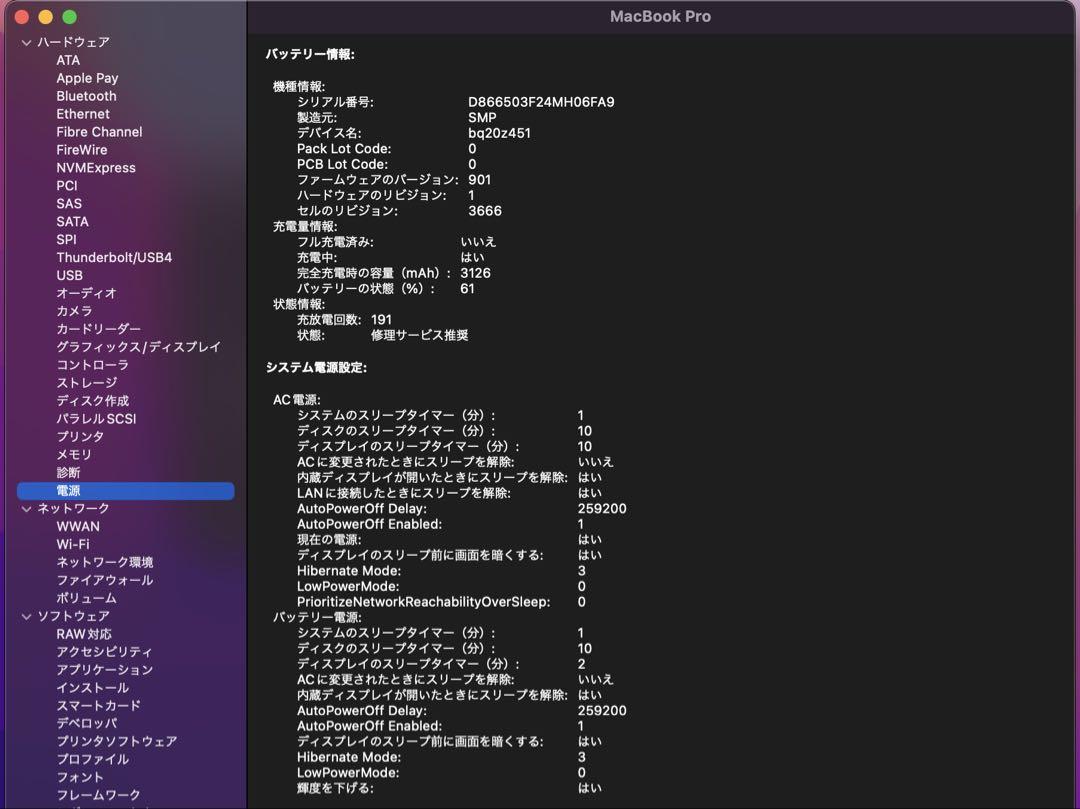The image size is (1080, 809).
Task: Click the cell revision value 3666
Action: (485, 211)
